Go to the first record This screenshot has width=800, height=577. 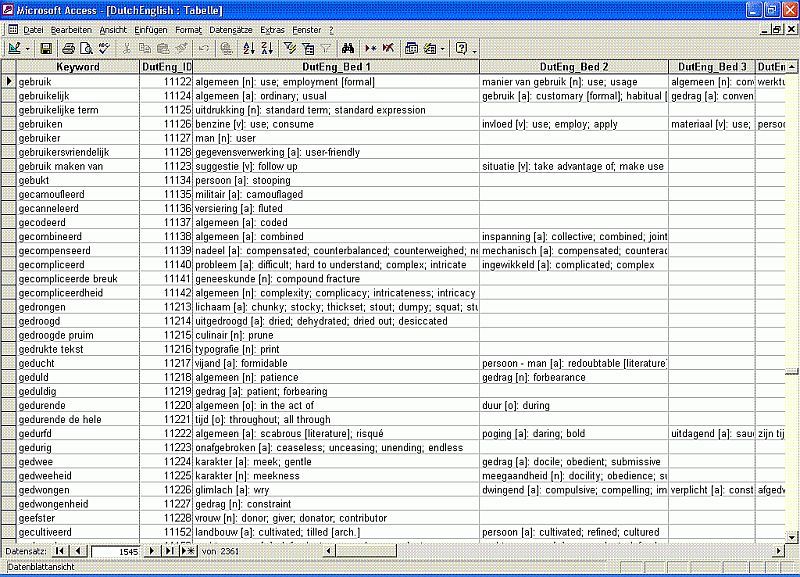point(59,551)
